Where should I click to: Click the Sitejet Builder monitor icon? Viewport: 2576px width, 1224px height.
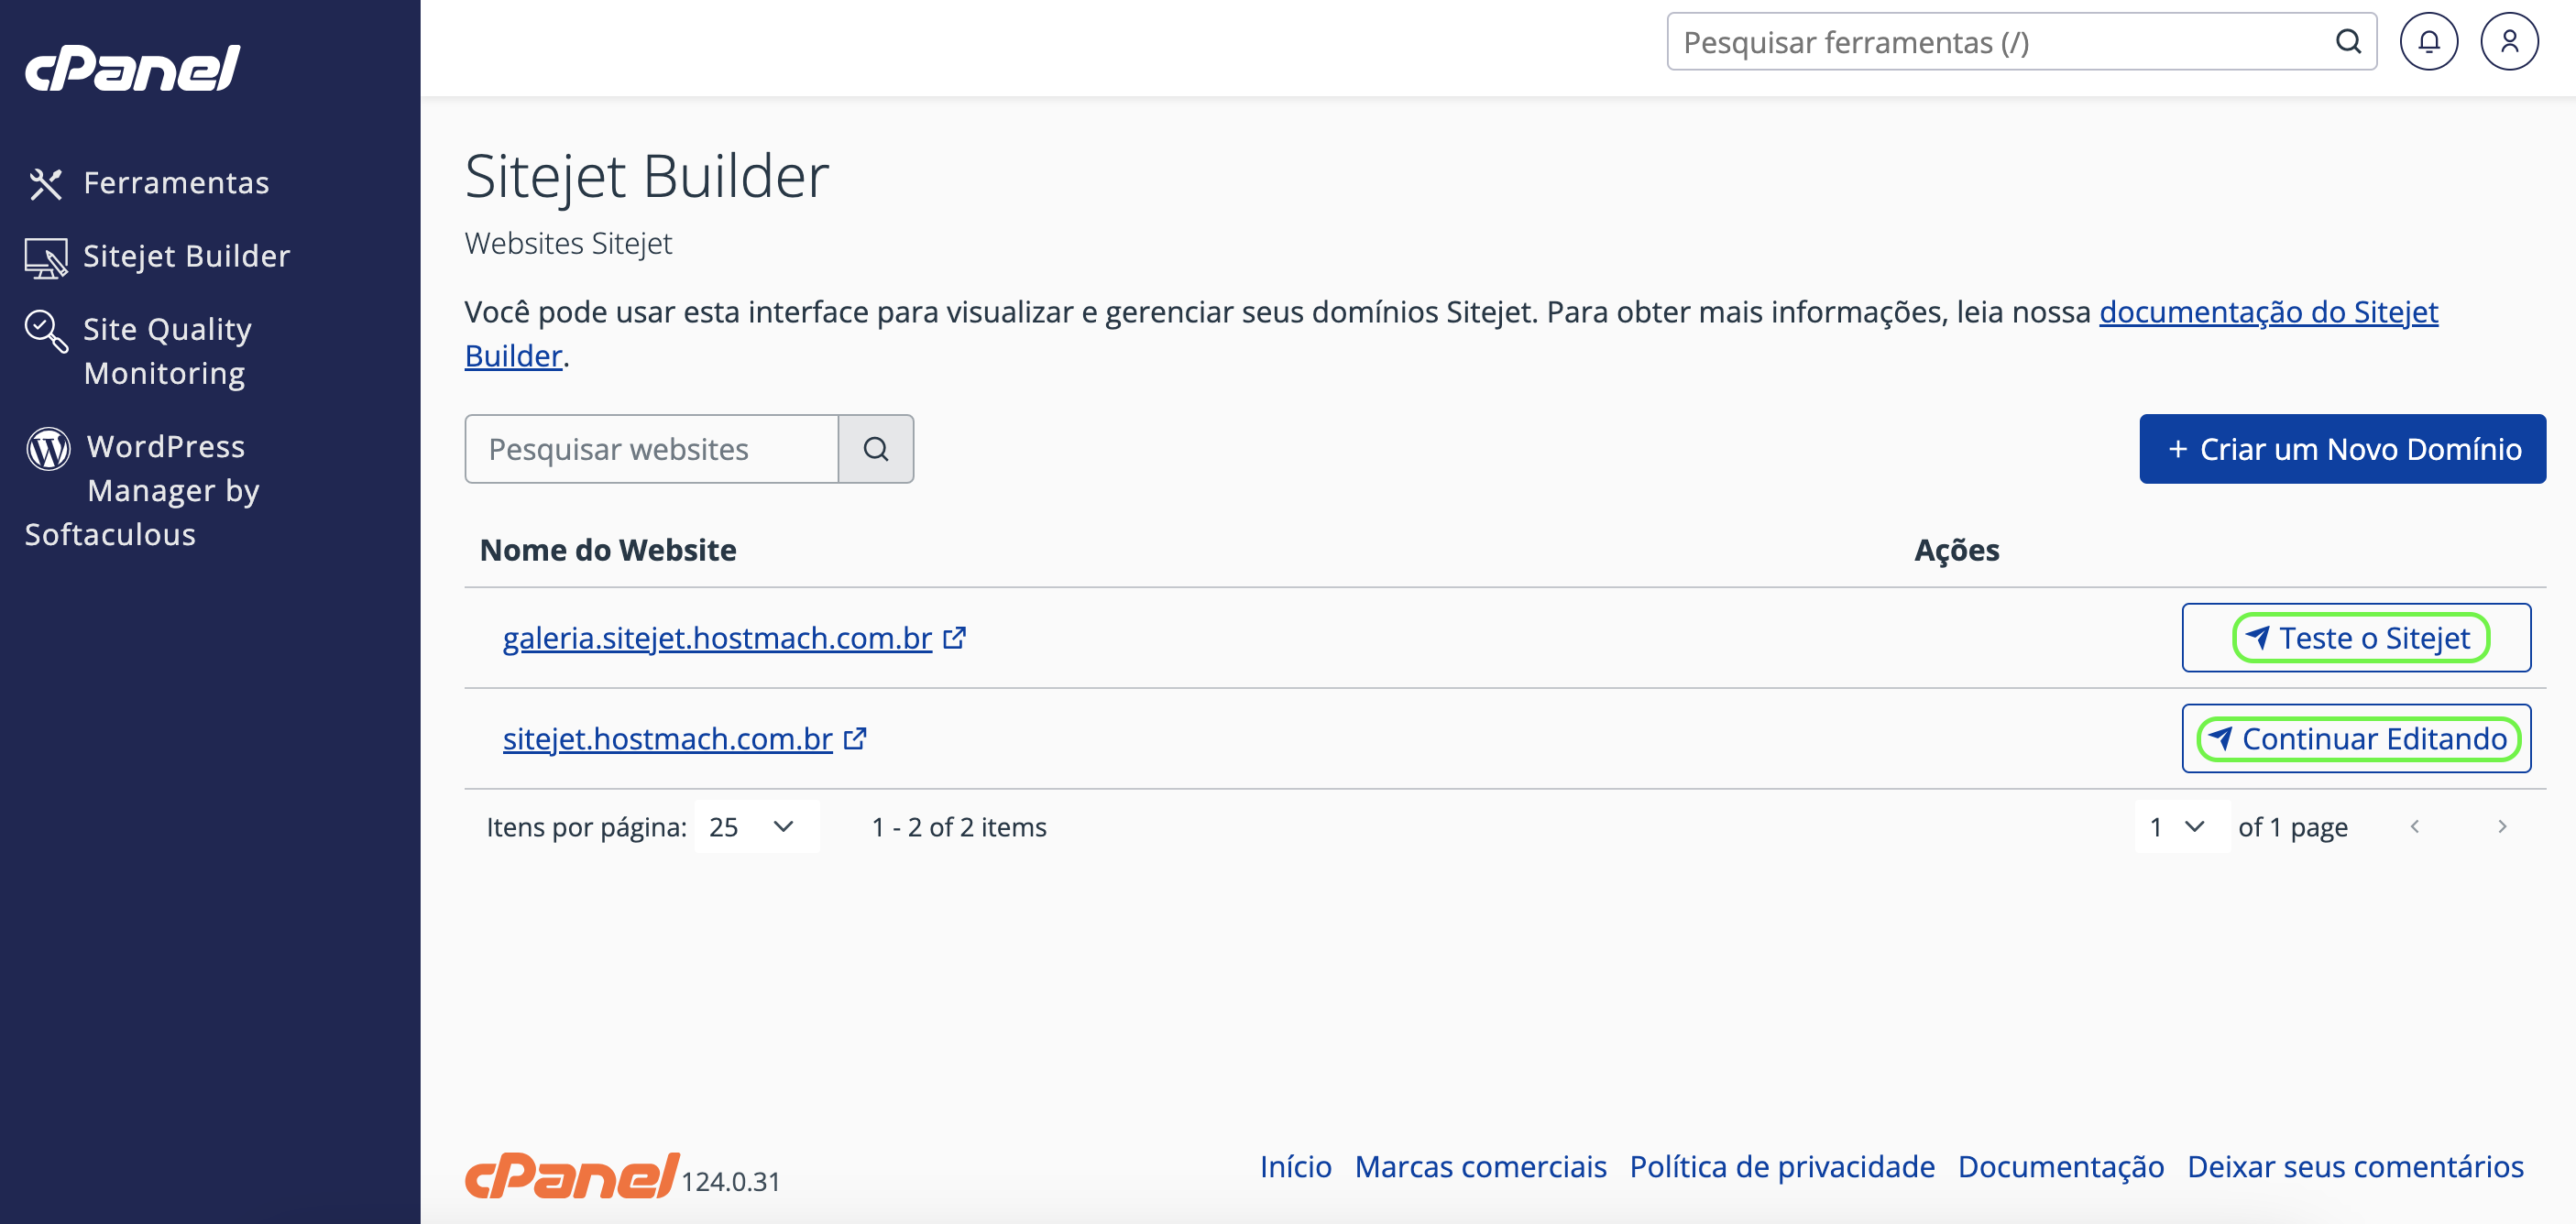(46, 258)
